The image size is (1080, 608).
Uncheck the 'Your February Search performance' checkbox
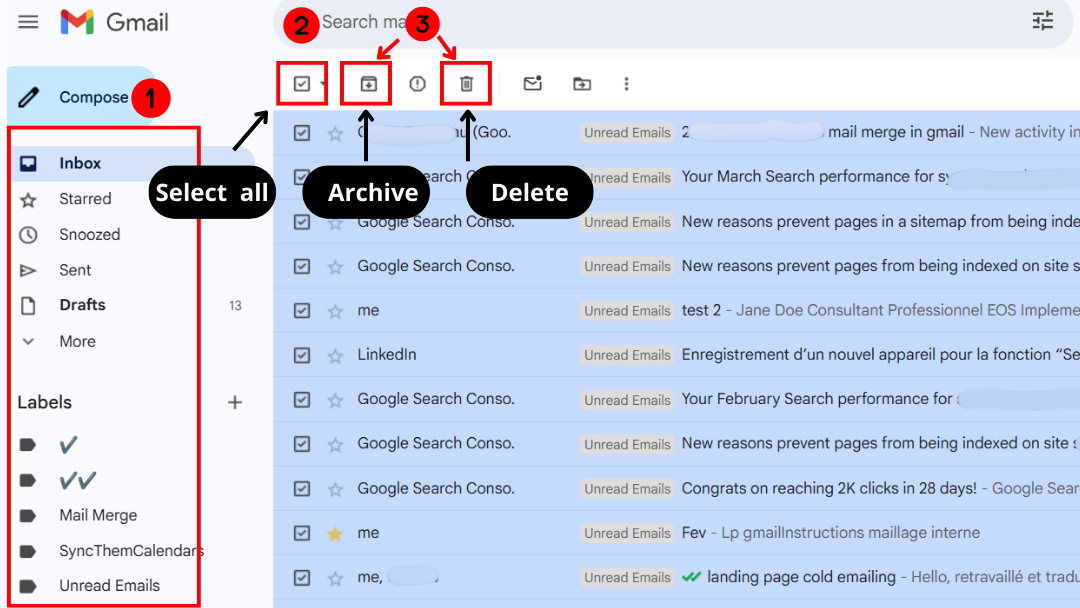(x=302, y=400)
